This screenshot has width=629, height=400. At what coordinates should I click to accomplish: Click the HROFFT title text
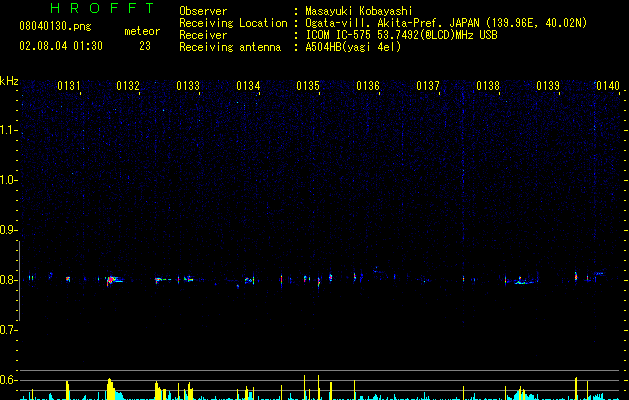pyautogui.click(x=102, y=8)
